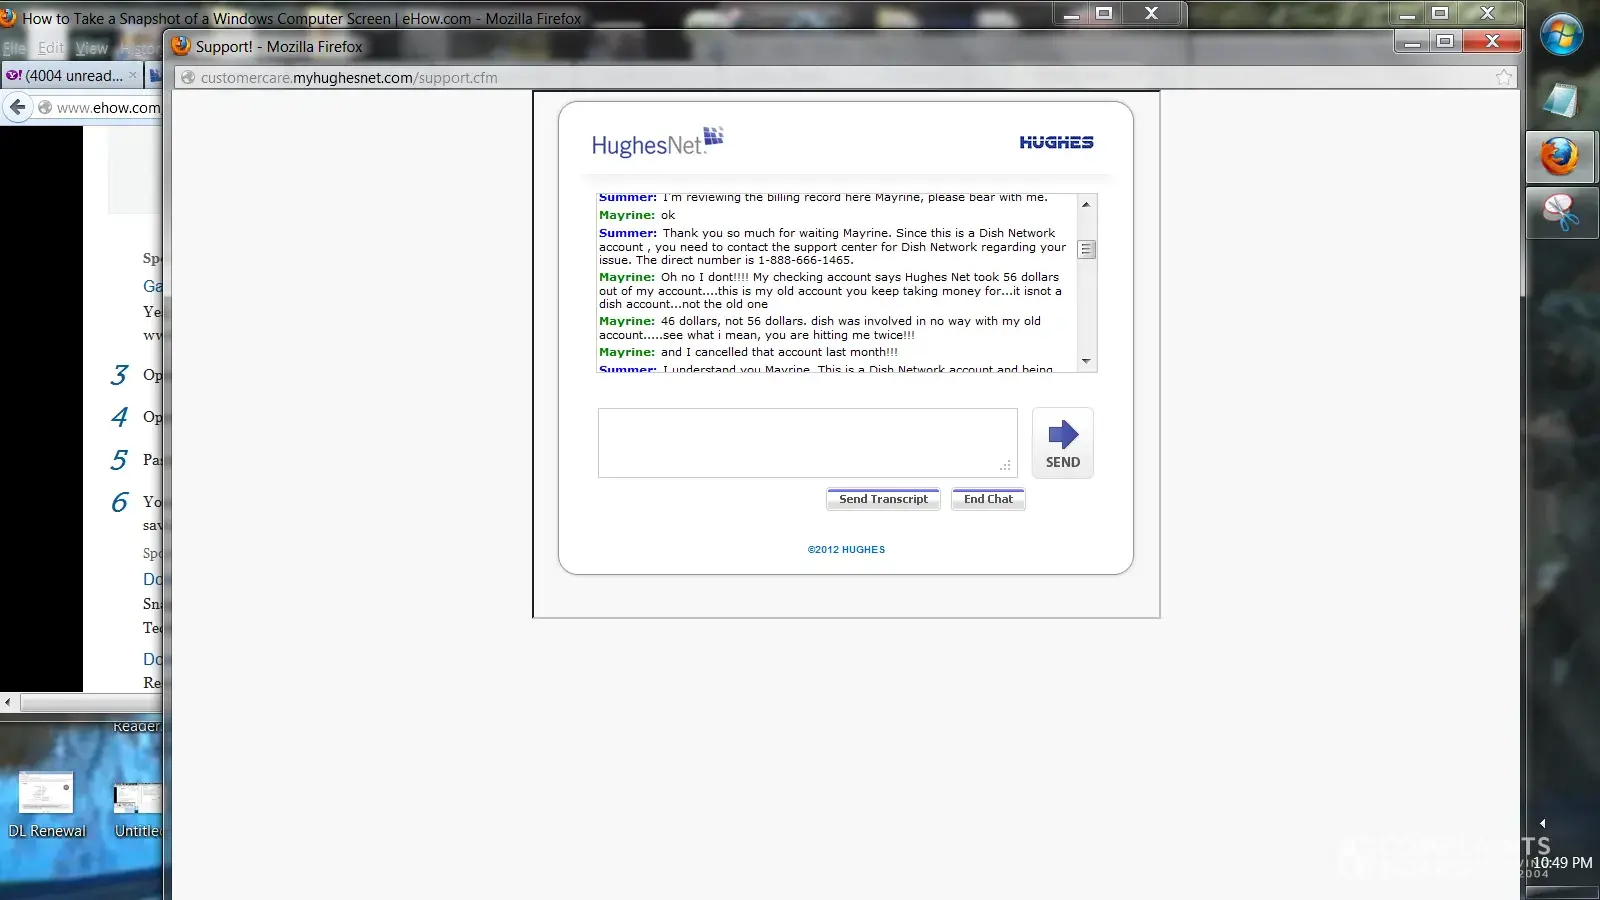The height and width of the screenshot is (900, 1600).
Task: Click the chat transcript scrollbar thumb
Action: [1086, 249]
